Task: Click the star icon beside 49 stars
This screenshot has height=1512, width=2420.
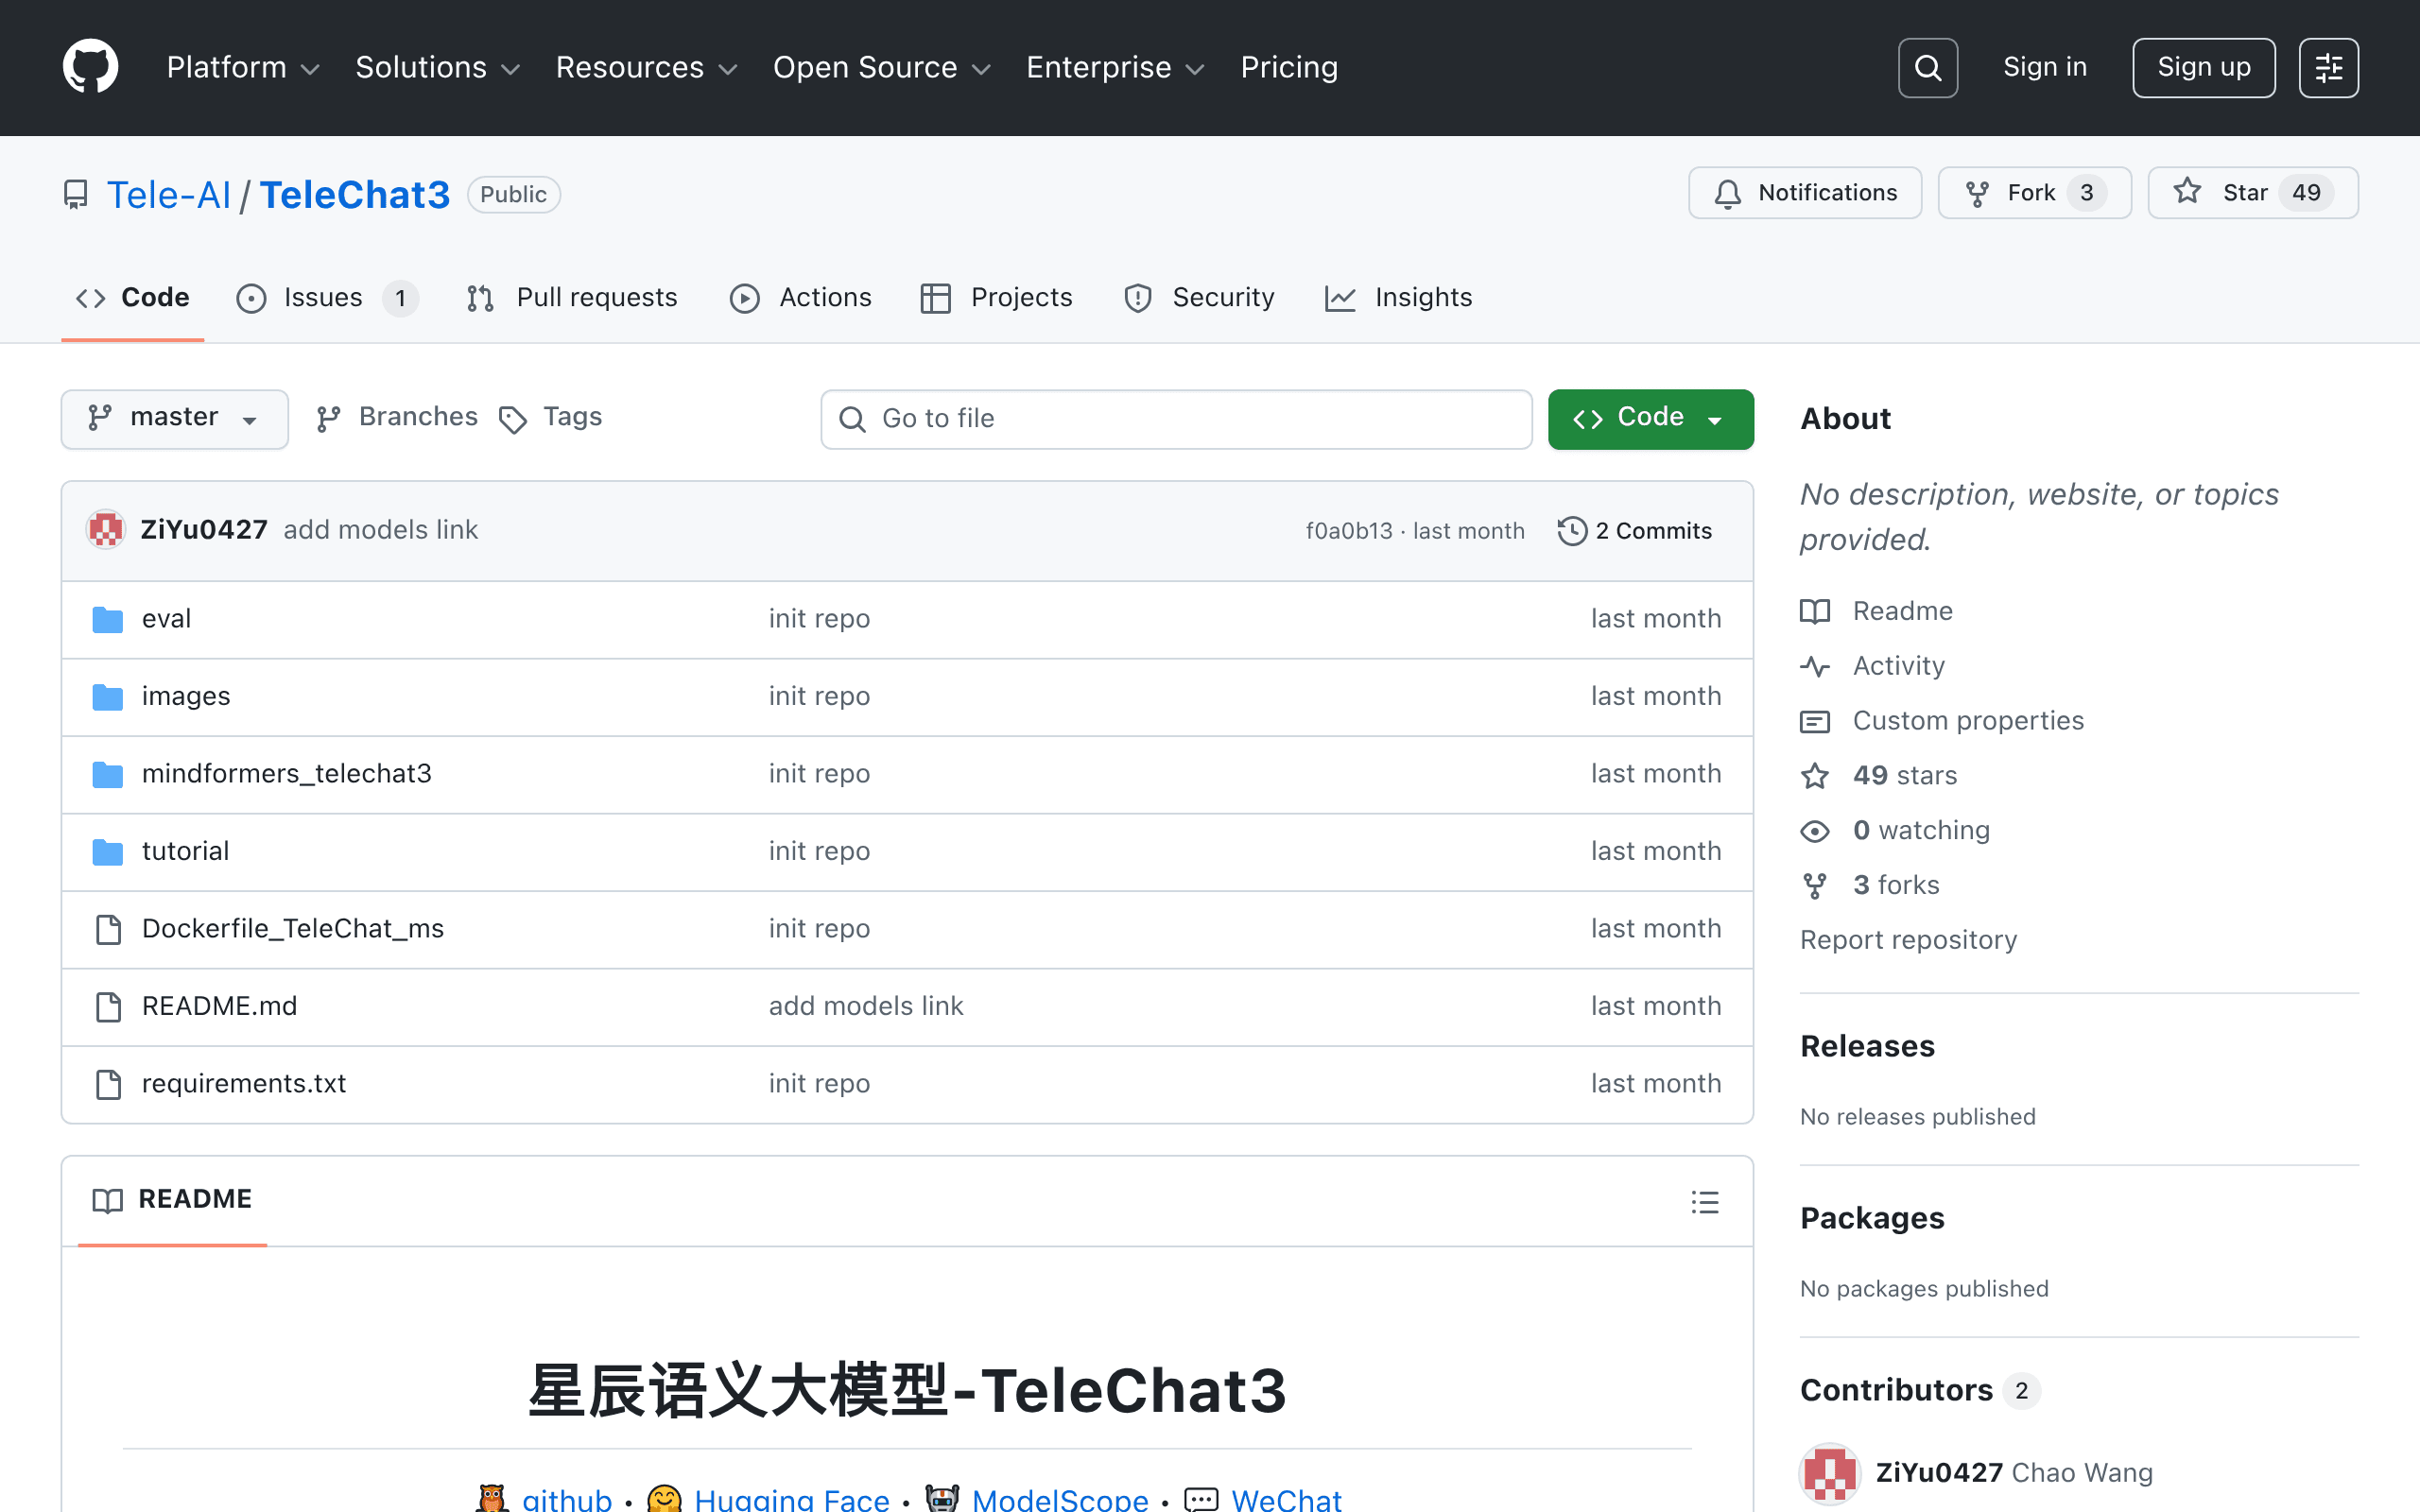Action: [1815, 776]
